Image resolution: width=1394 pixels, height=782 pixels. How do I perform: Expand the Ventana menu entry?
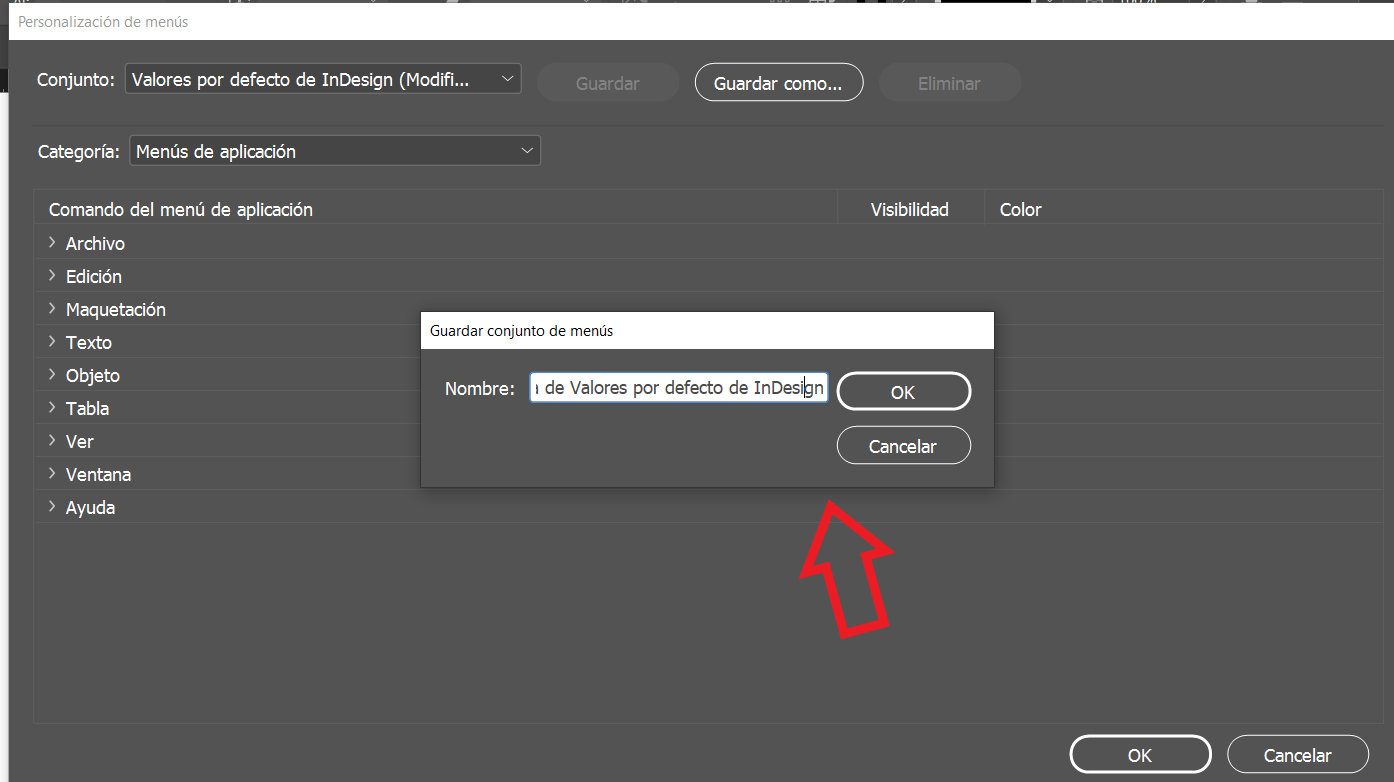point(52,474)
